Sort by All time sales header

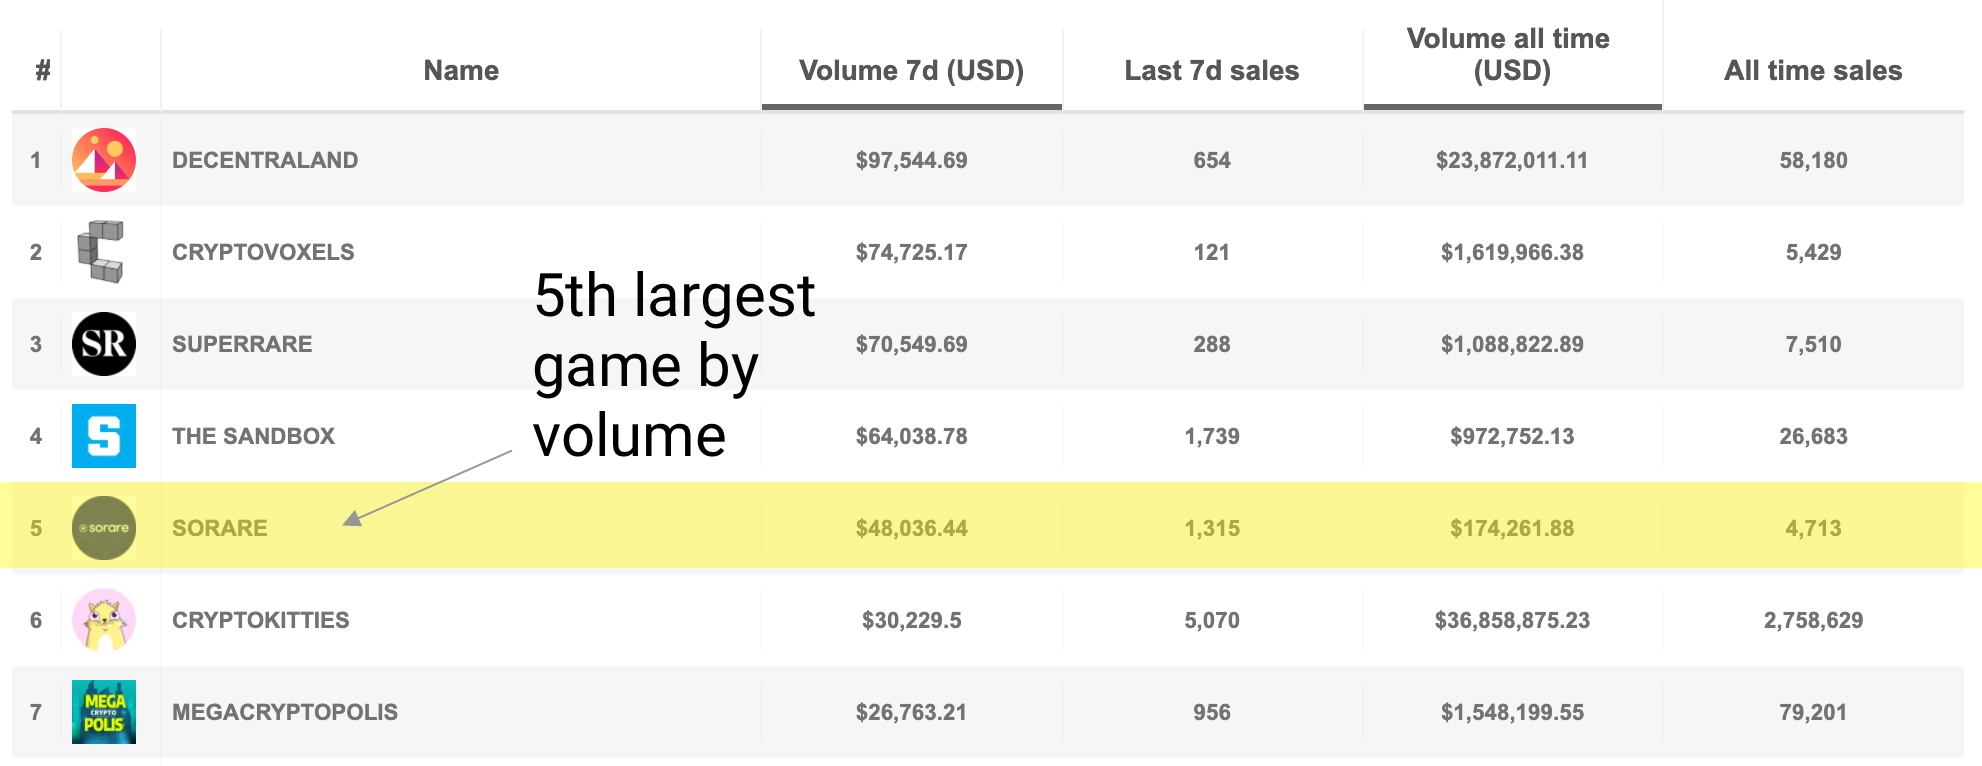(x=1812, y=71)
